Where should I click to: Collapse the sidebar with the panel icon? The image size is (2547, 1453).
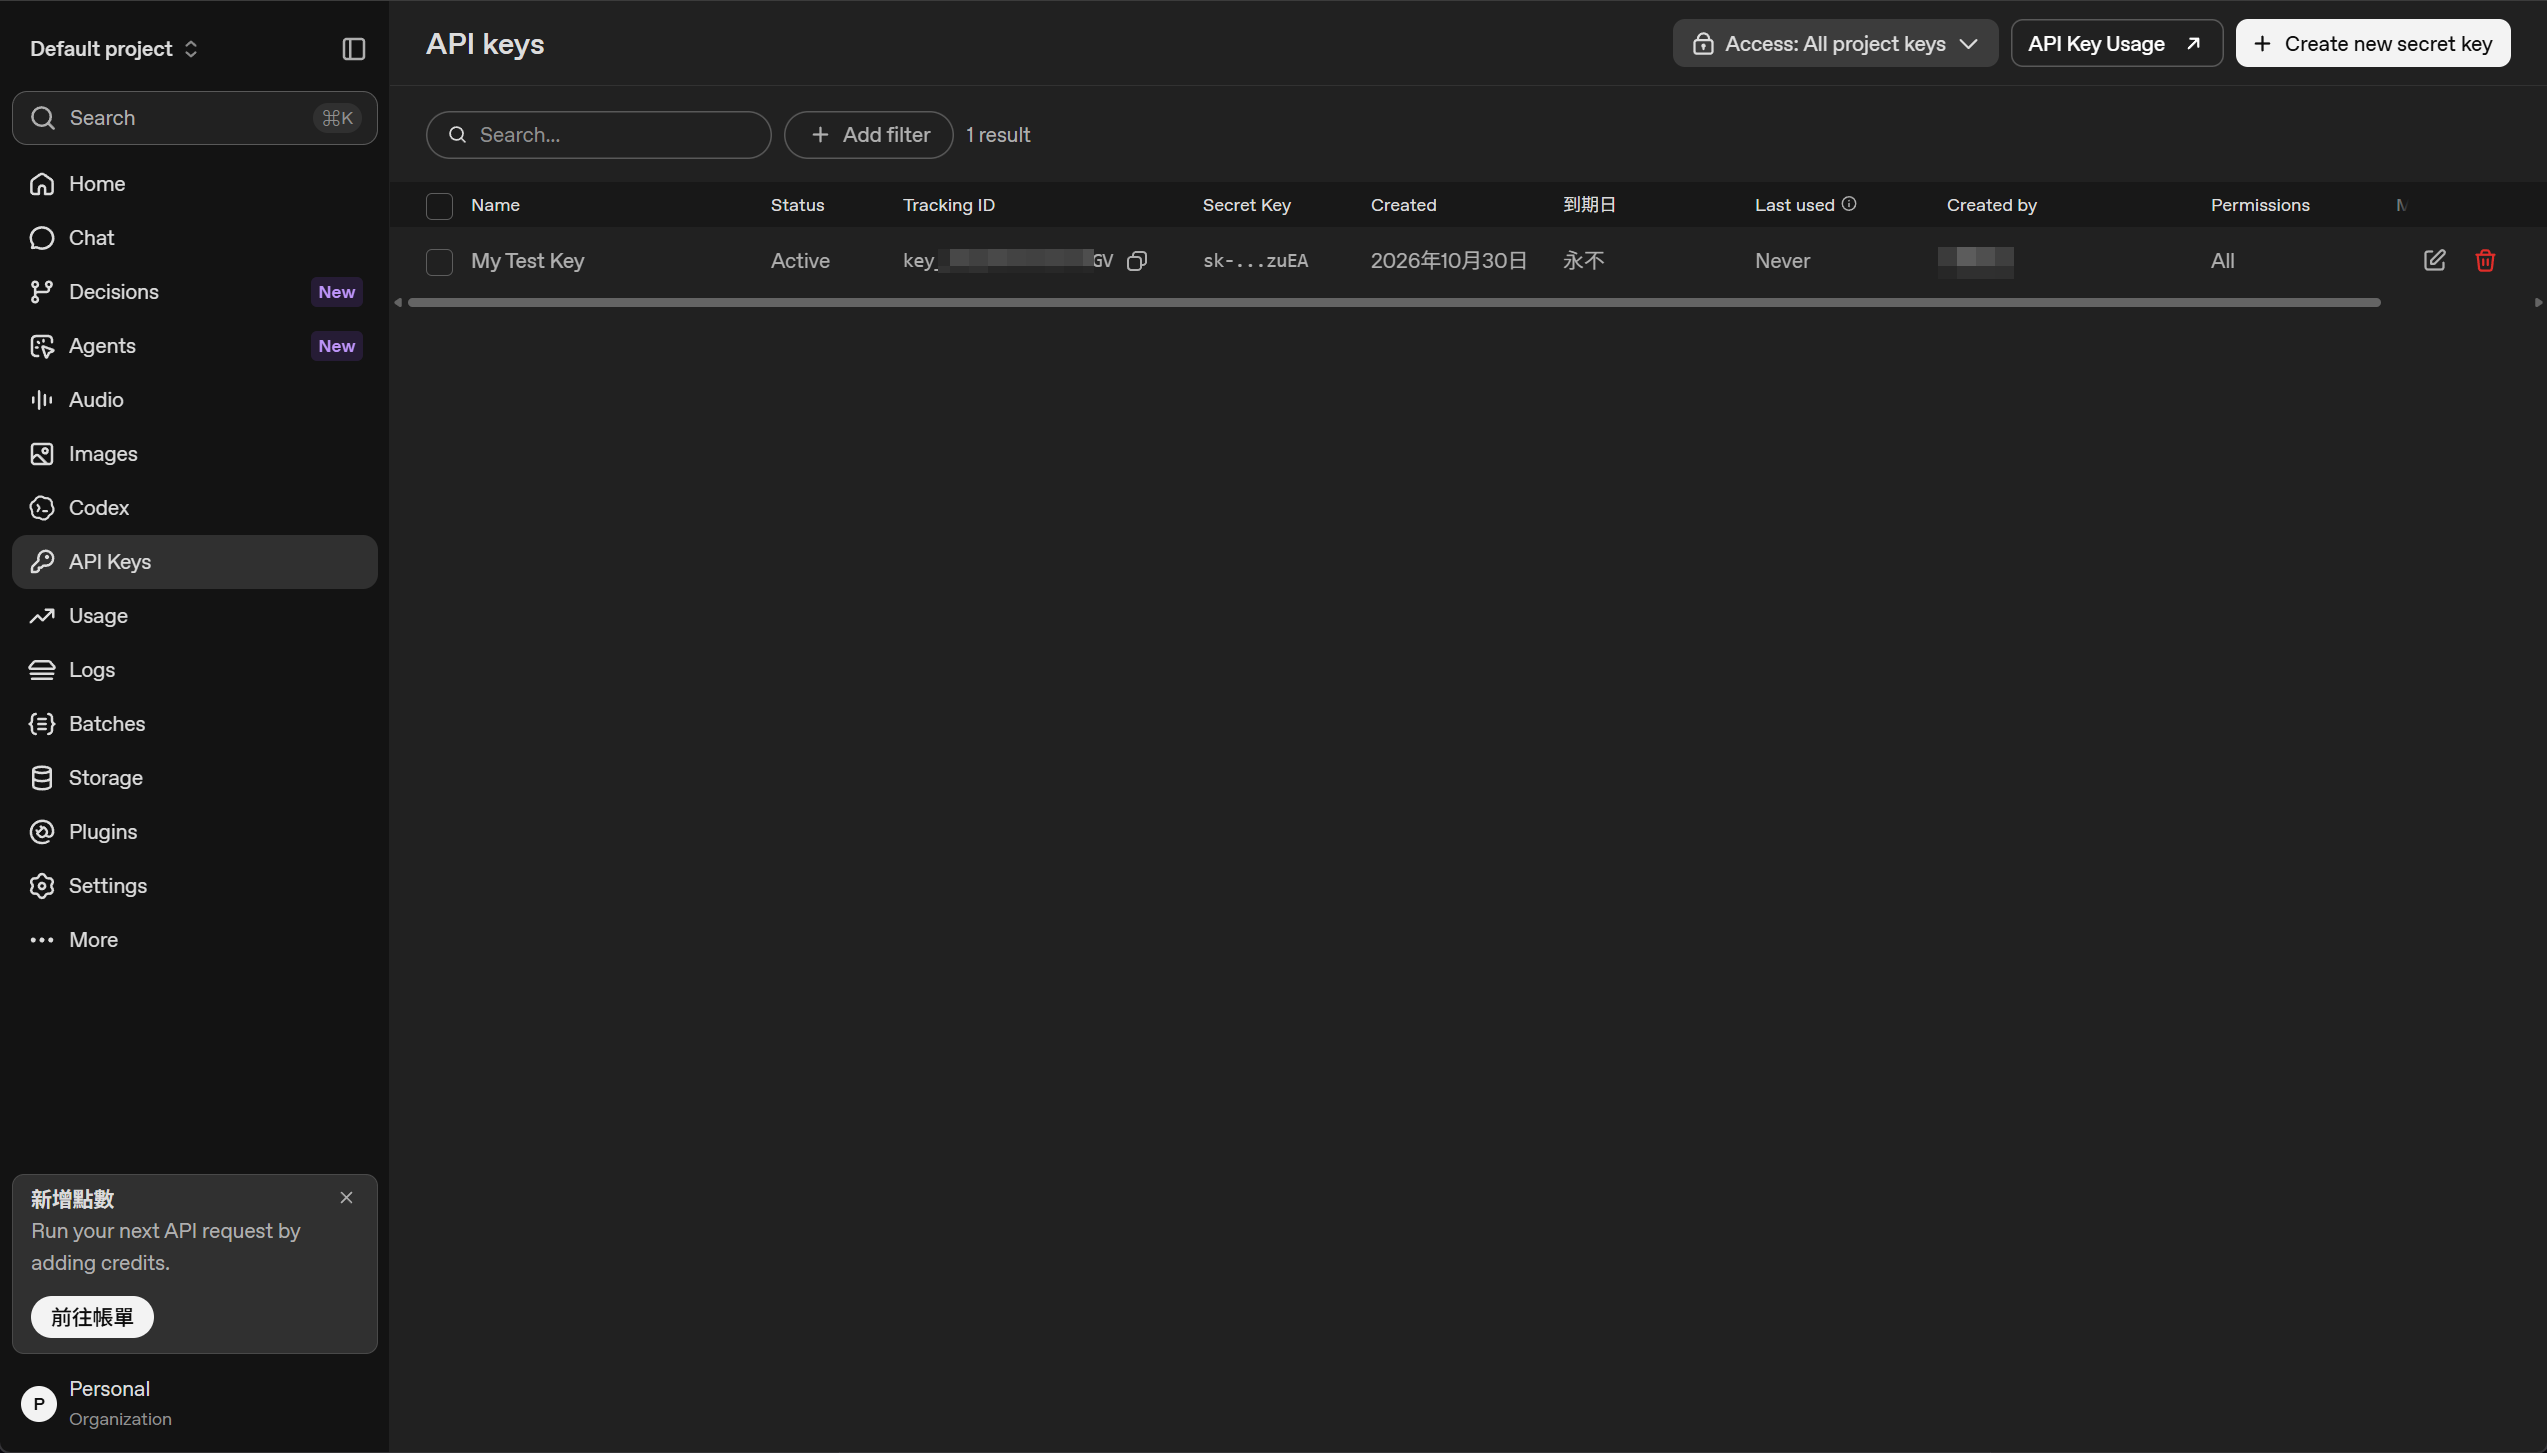(x=353, y=49)
